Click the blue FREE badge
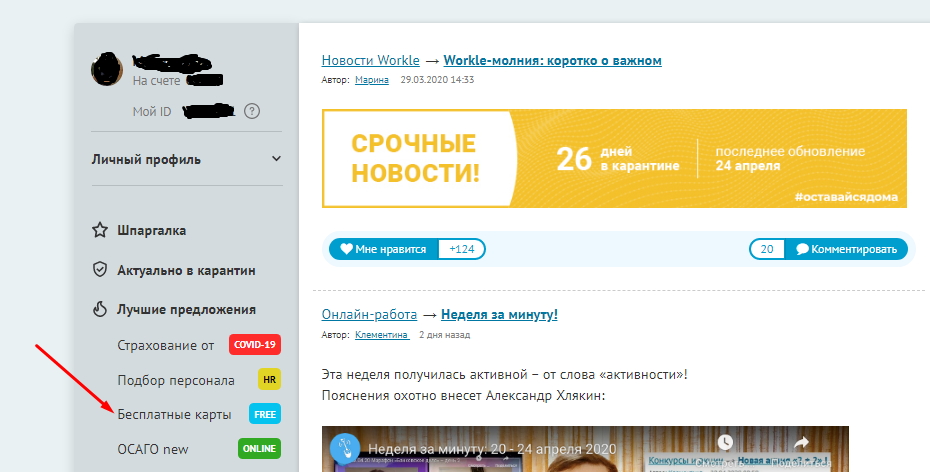 pyautogui.click(x=265, y=414)
